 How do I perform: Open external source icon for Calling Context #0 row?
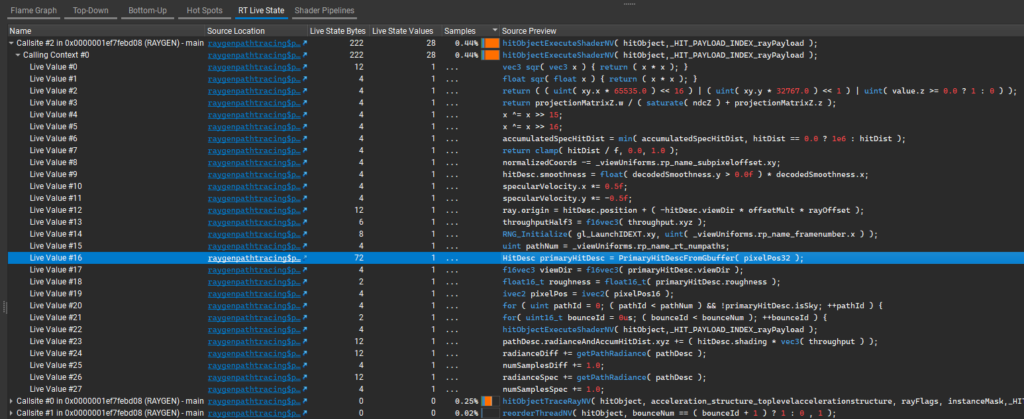304,55
